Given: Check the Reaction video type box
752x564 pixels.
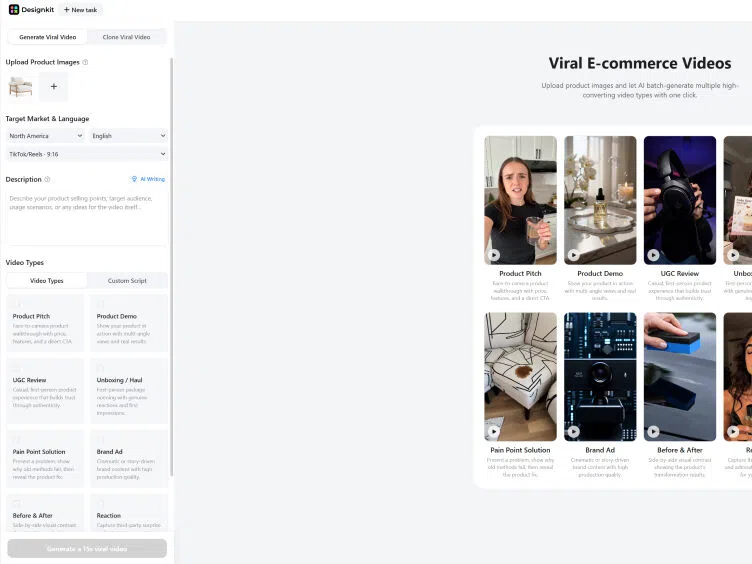Looking at the screenshot, I should click(101, 504).
